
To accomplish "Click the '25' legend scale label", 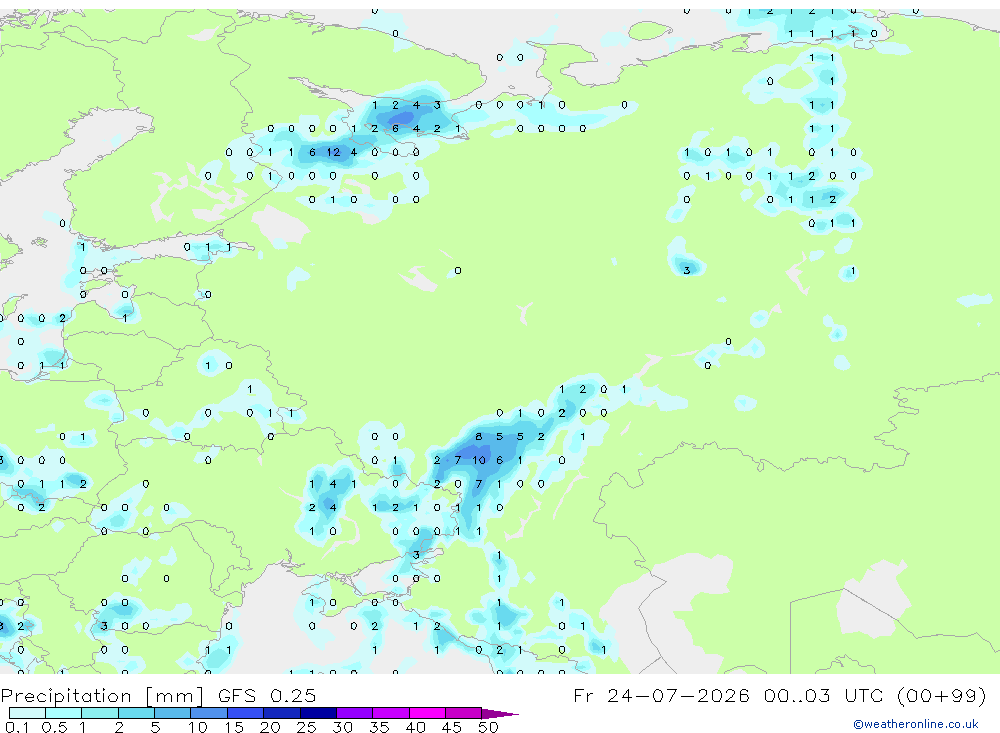I will pyautogui.click(x=307, y=727).
